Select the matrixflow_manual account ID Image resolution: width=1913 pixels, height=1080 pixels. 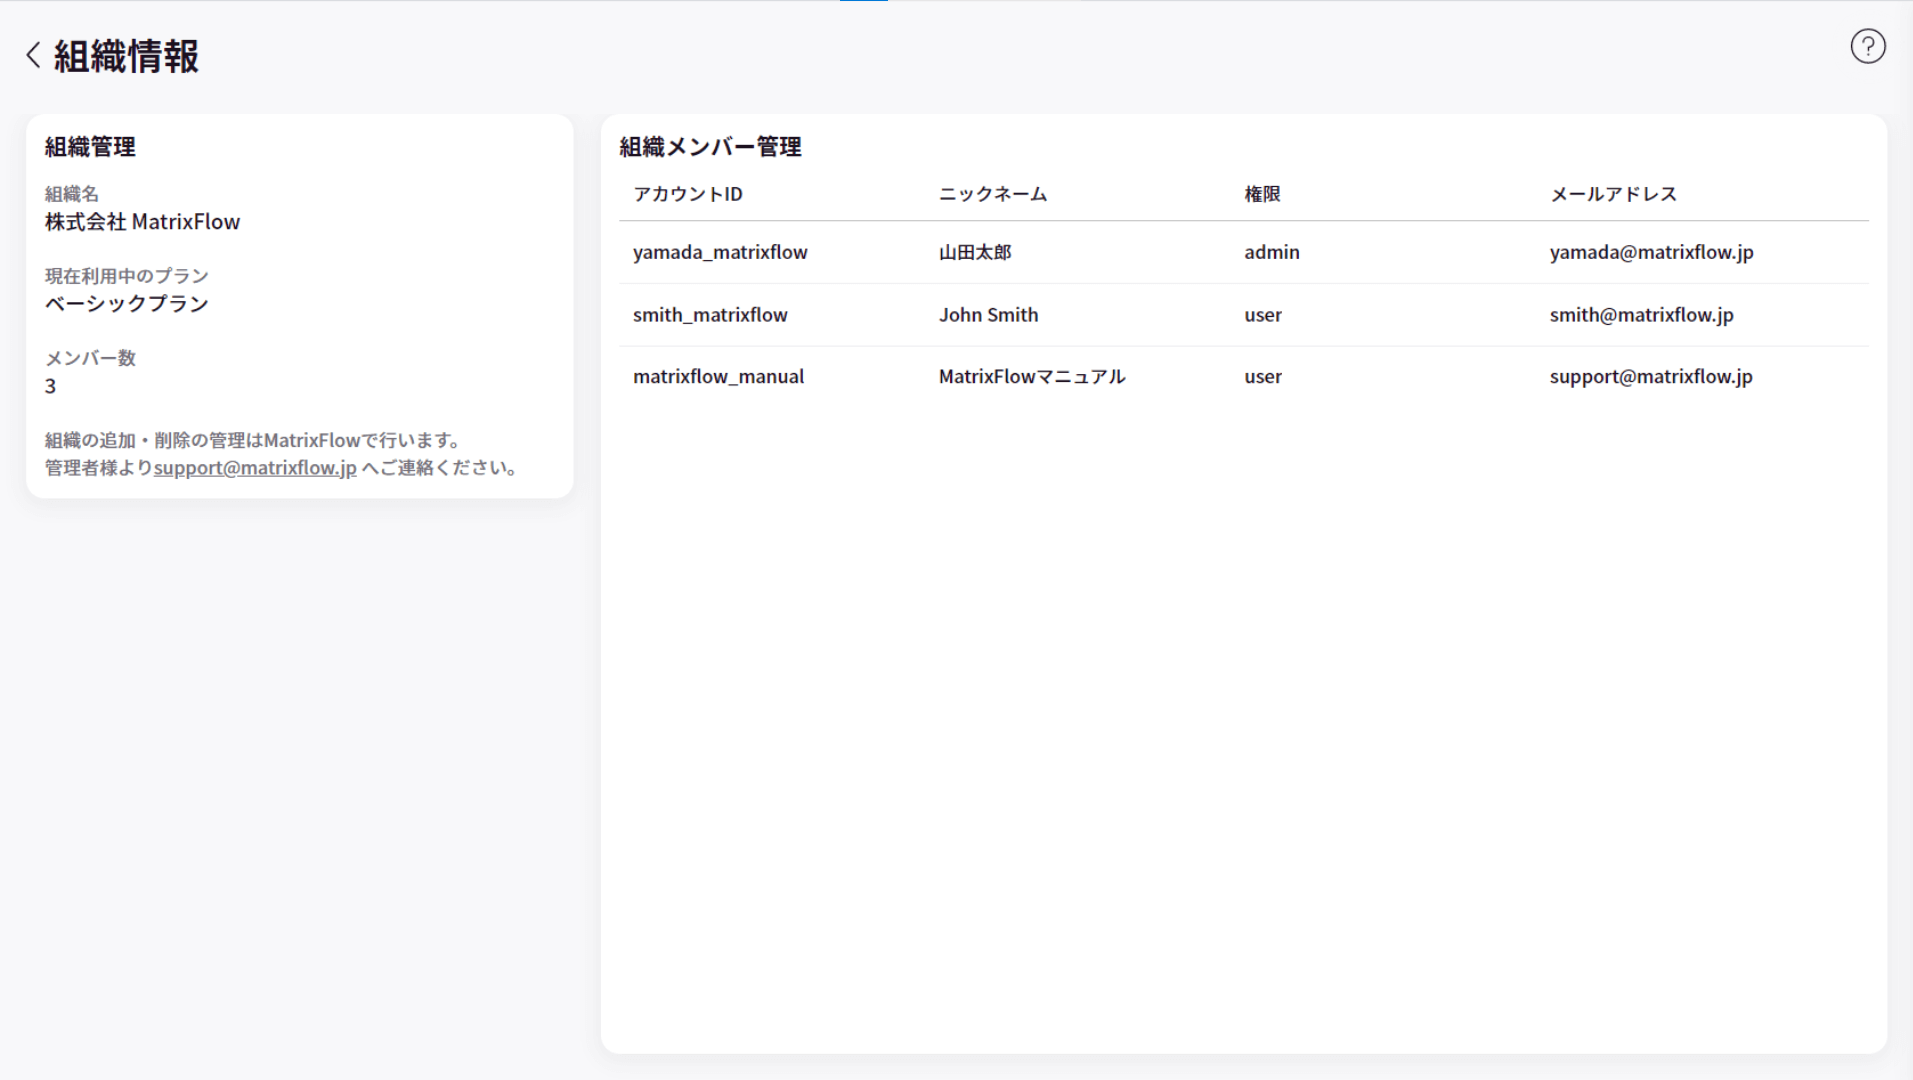(x=718, y=377)
